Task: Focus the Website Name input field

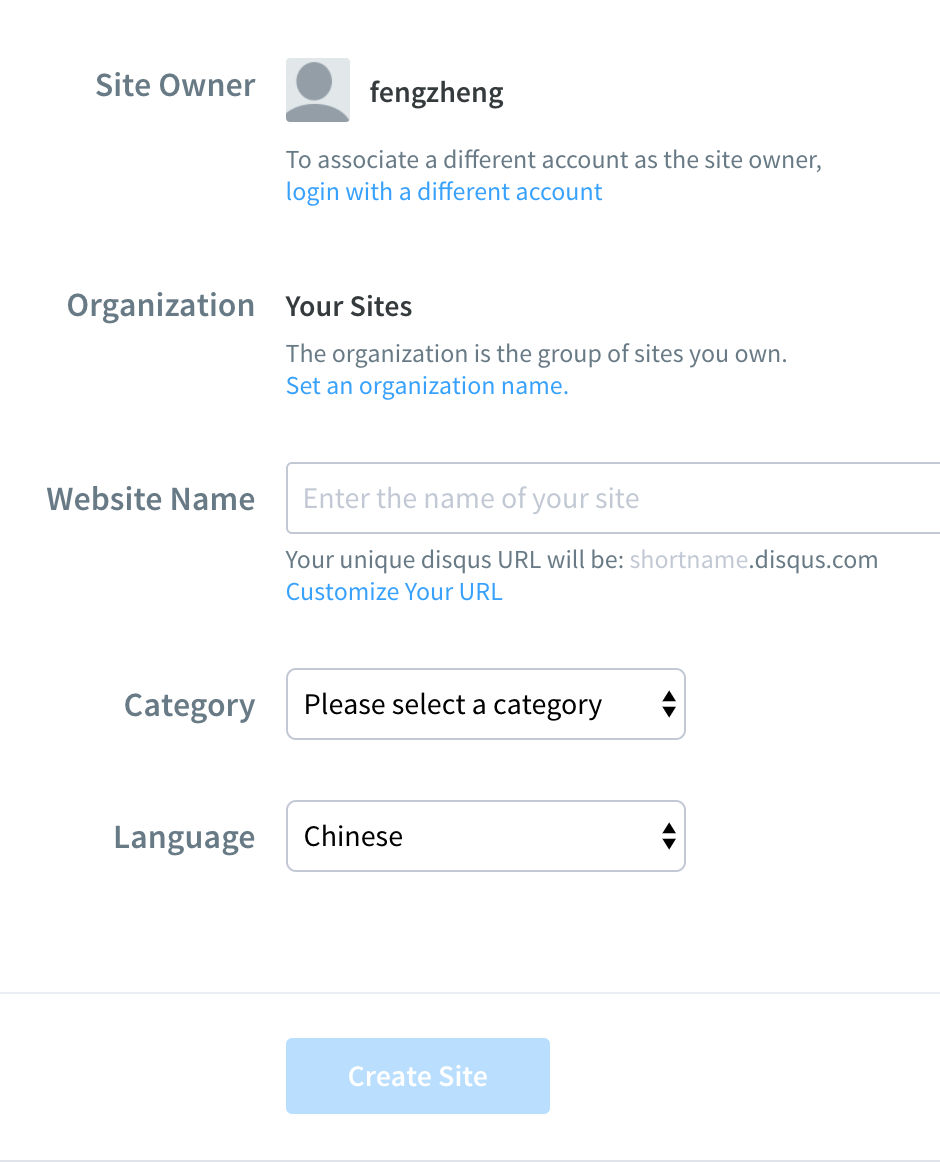Action: click(613, 498)
